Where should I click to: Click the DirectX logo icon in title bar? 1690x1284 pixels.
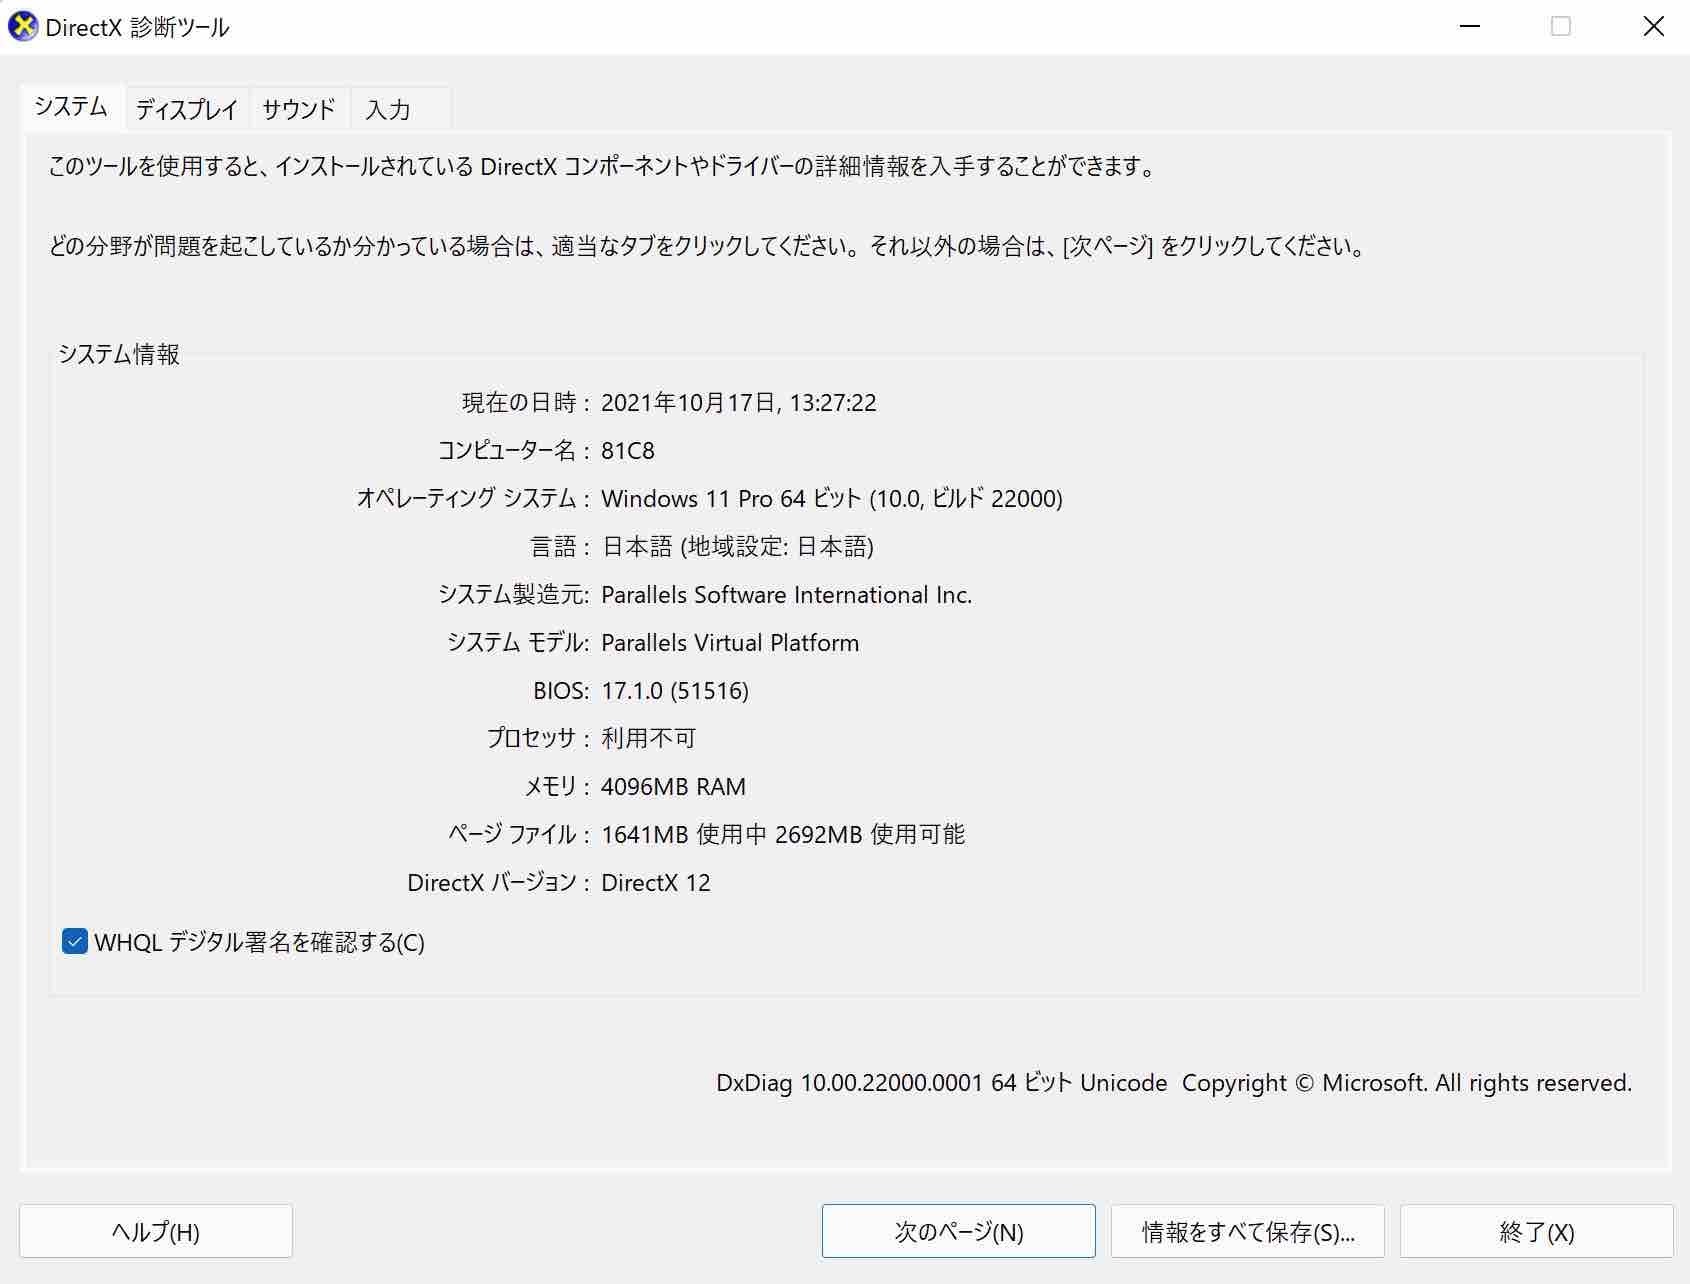click(23, 27)
